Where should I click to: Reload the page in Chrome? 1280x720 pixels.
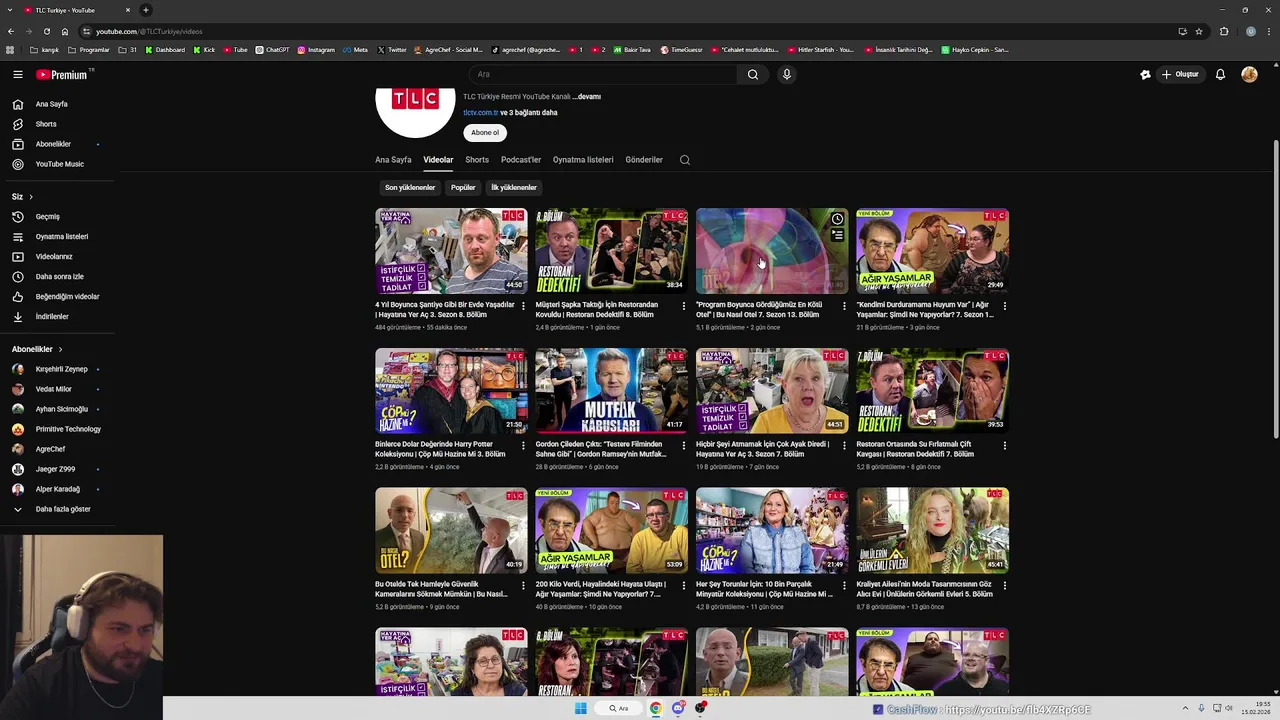pyautogui.click(x=46, y=31)
